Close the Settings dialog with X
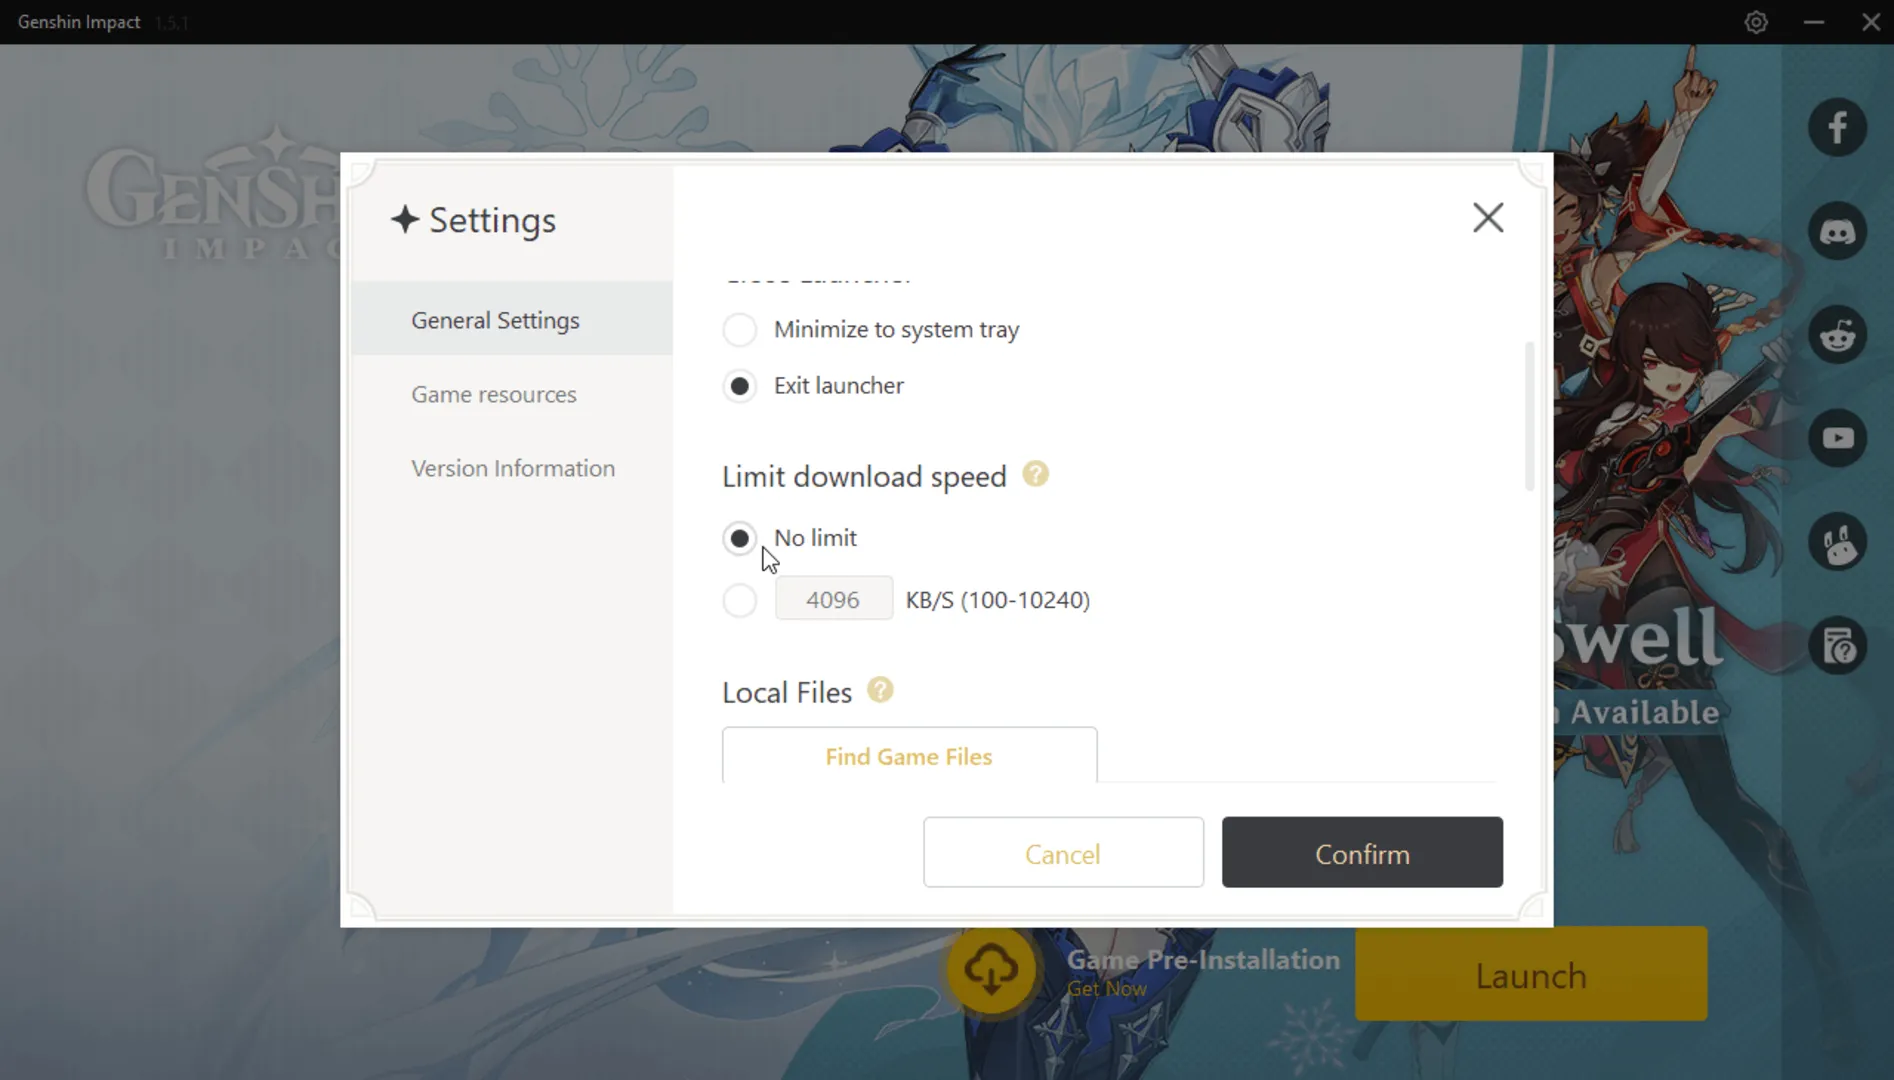The width and height of the screenshot is (1894, 1080). [x=1488, y=217]
